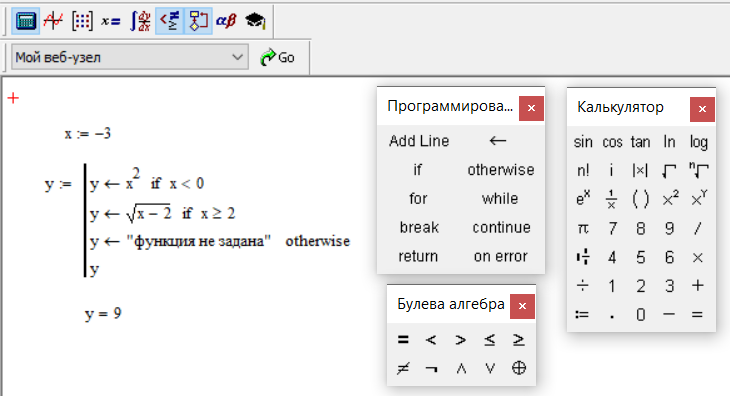Image resolution: width=730 pixels, height=396 pixels.
Task: Insert greater than or equal operator
Action: tap(519, 340)
